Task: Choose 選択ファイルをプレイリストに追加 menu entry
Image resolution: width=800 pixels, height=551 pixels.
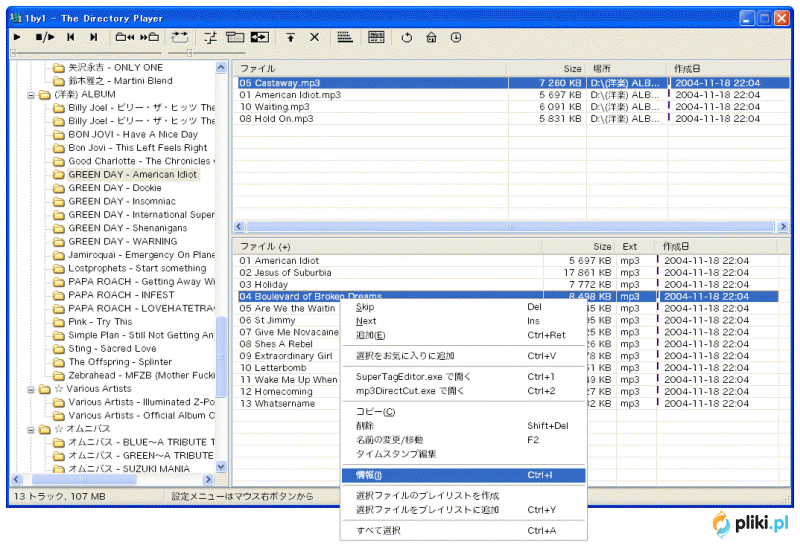Action: tap(463, 510)
